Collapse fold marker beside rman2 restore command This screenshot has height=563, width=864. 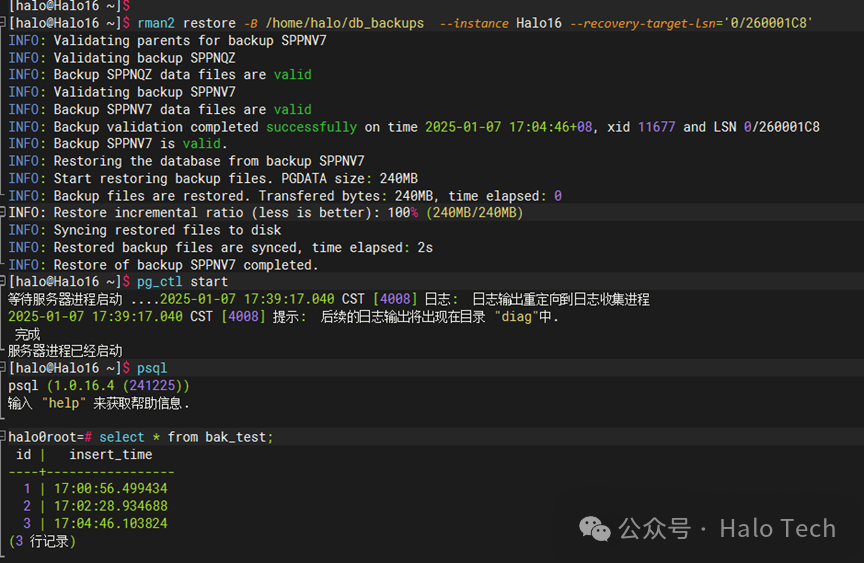click(x=3, y=23)
